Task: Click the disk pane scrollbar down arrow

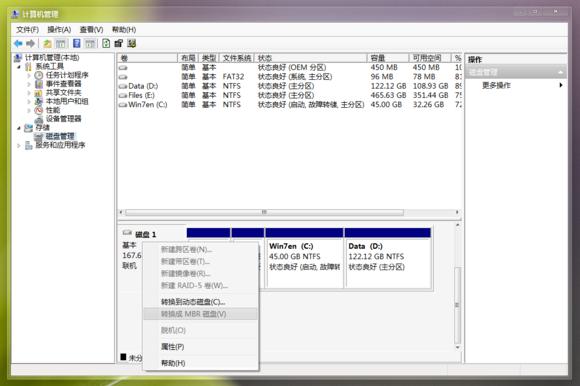Action: click(458, 348)
